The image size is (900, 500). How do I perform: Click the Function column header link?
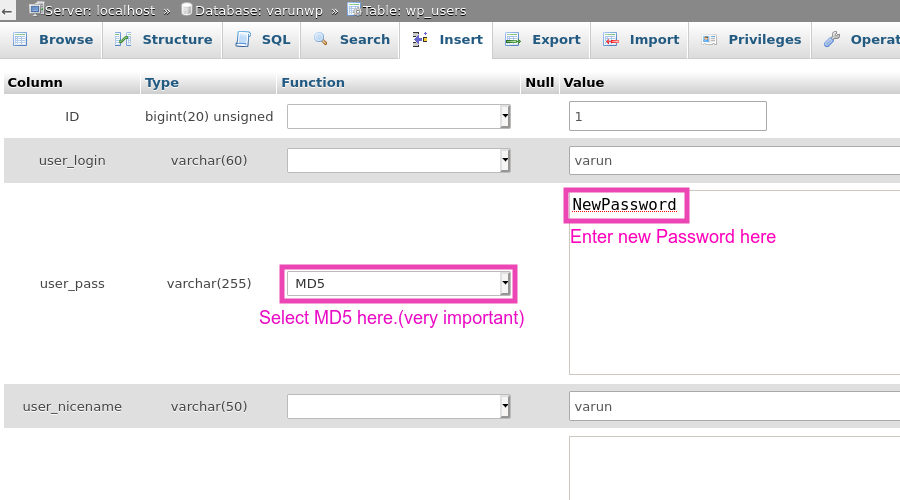(x=313, y=83)
